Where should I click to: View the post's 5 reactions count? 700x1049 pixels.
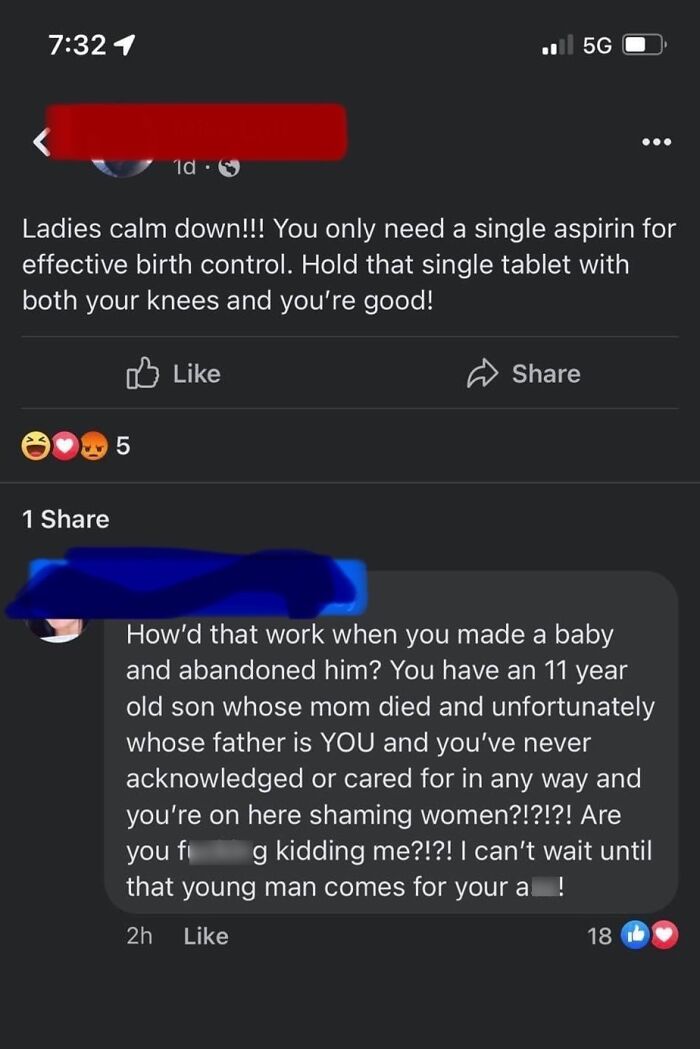(x=123, y=447)
